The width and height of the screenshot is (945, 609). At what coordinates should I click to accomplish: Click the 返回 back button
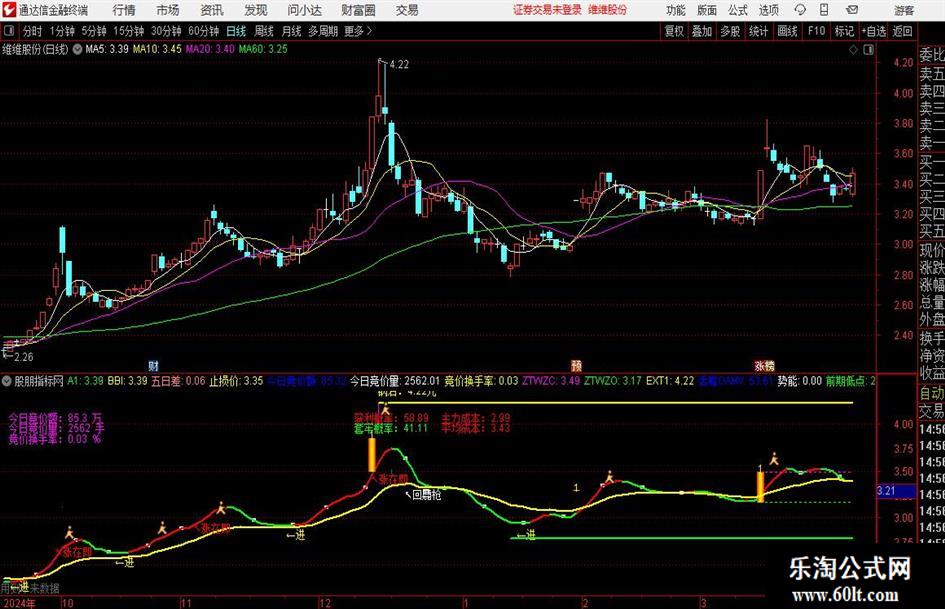coord(902,31)
